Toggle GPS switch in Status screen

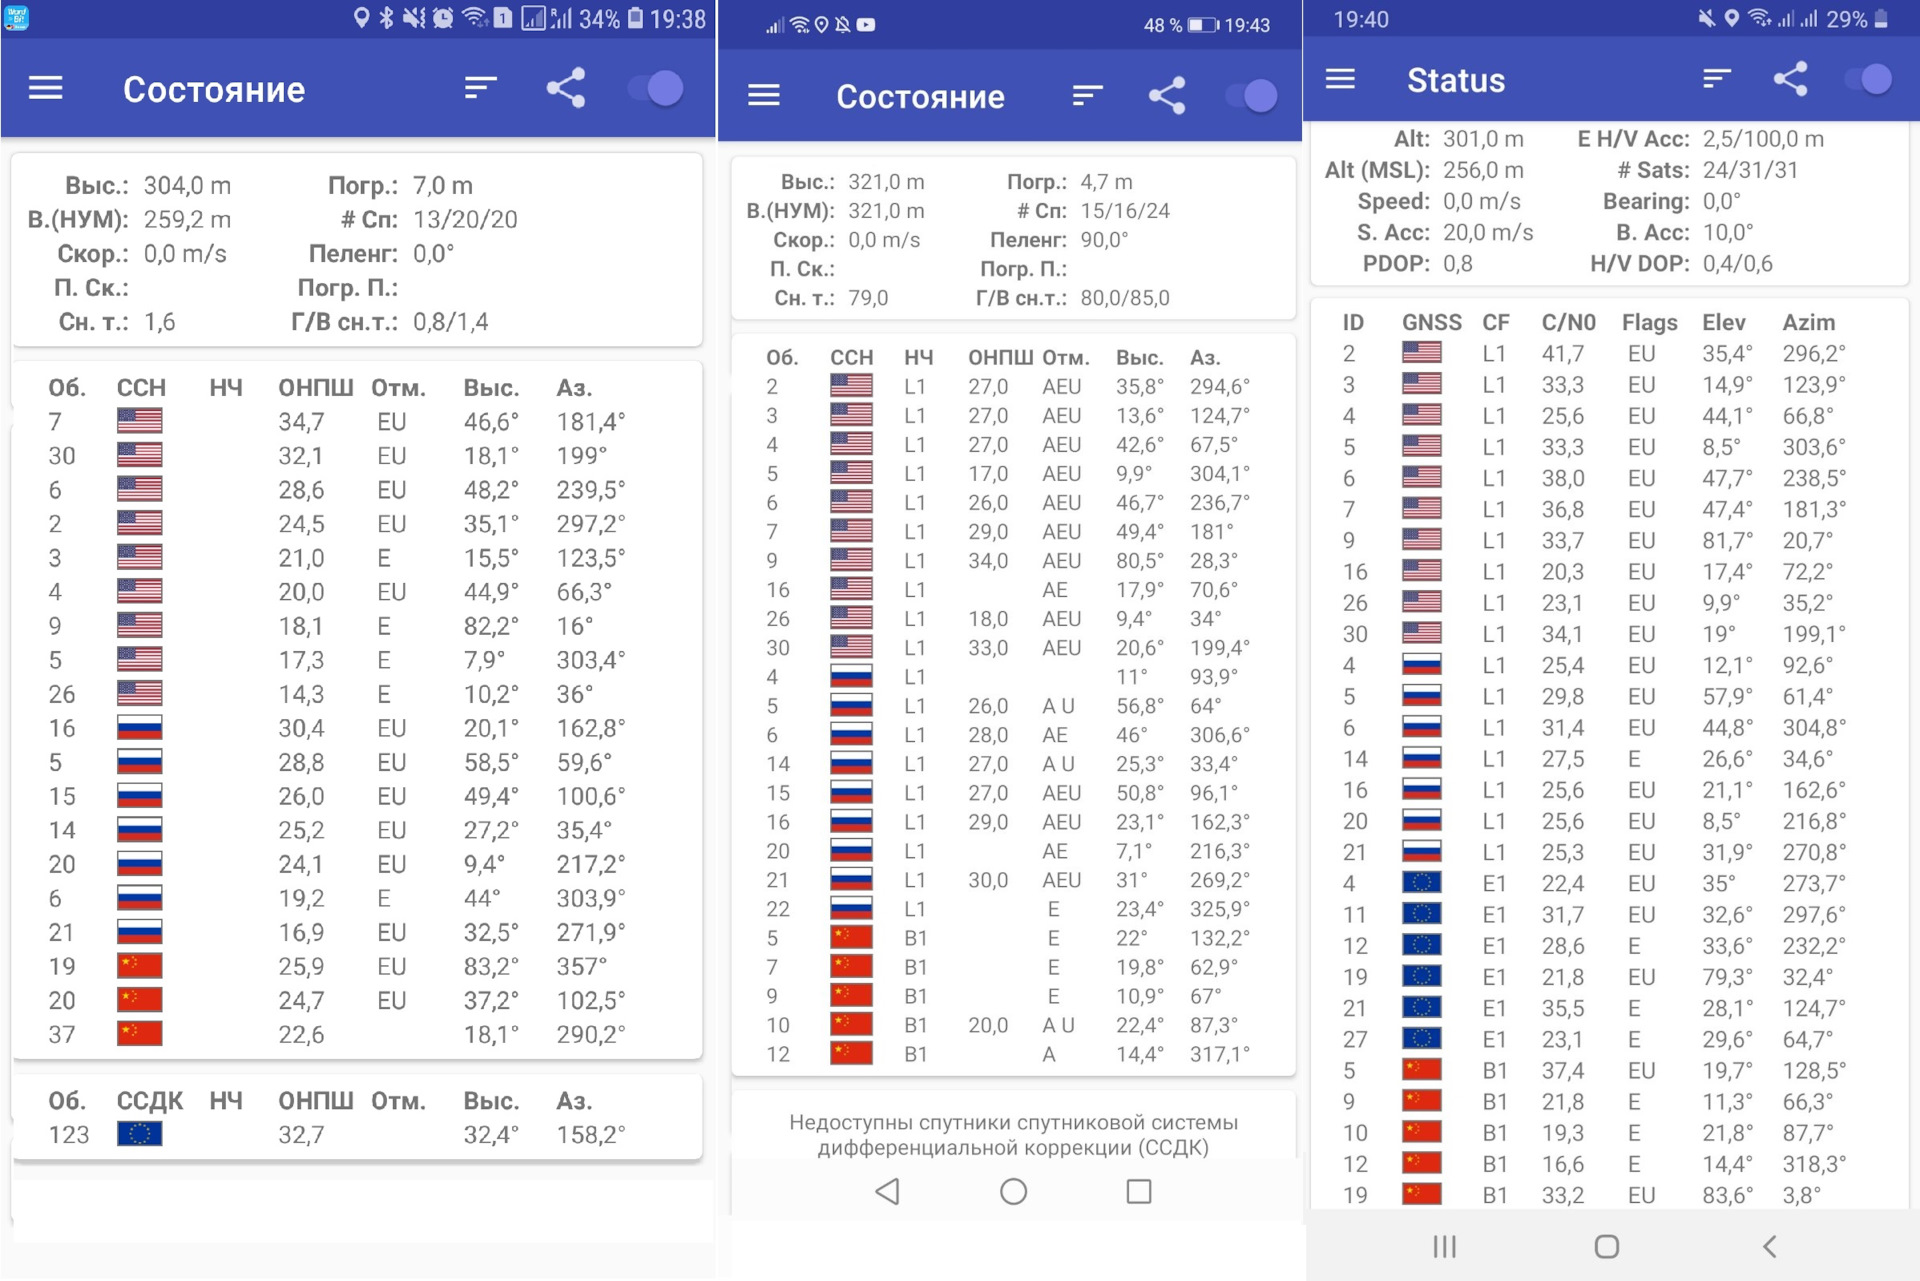coord(1869,79)
